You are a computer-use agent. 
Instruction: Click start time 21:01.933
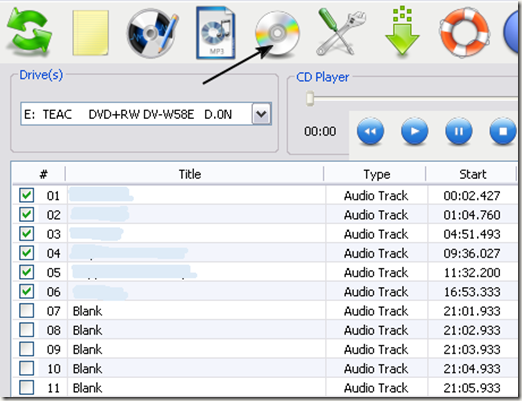[x=472, y=311]
